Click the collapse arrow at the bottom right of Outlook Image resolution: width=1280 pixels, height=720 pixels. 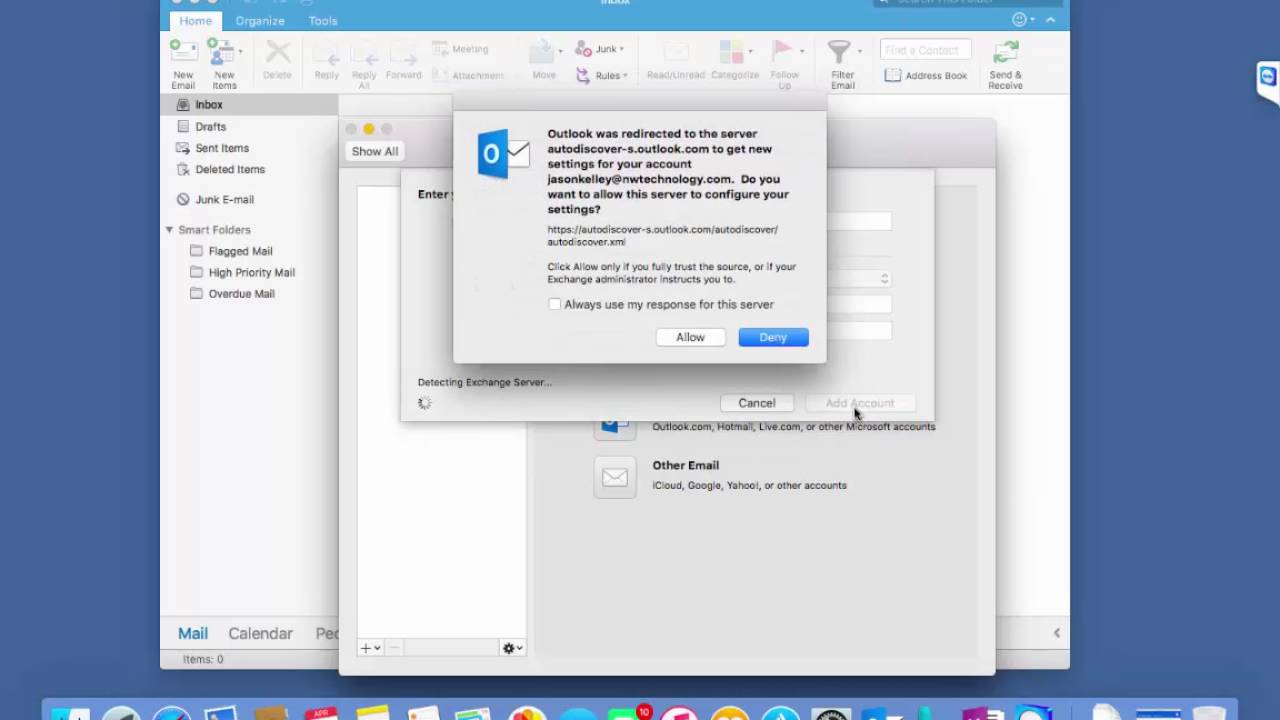1056,633
